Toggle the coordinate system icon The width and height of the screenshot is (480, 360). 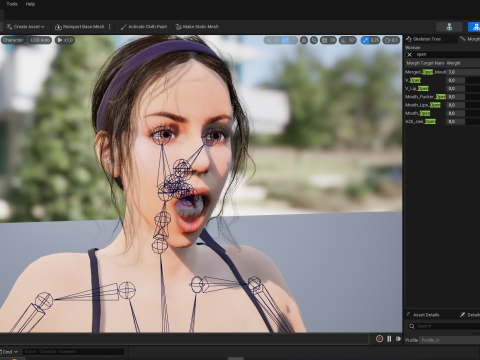pos(304,40)
